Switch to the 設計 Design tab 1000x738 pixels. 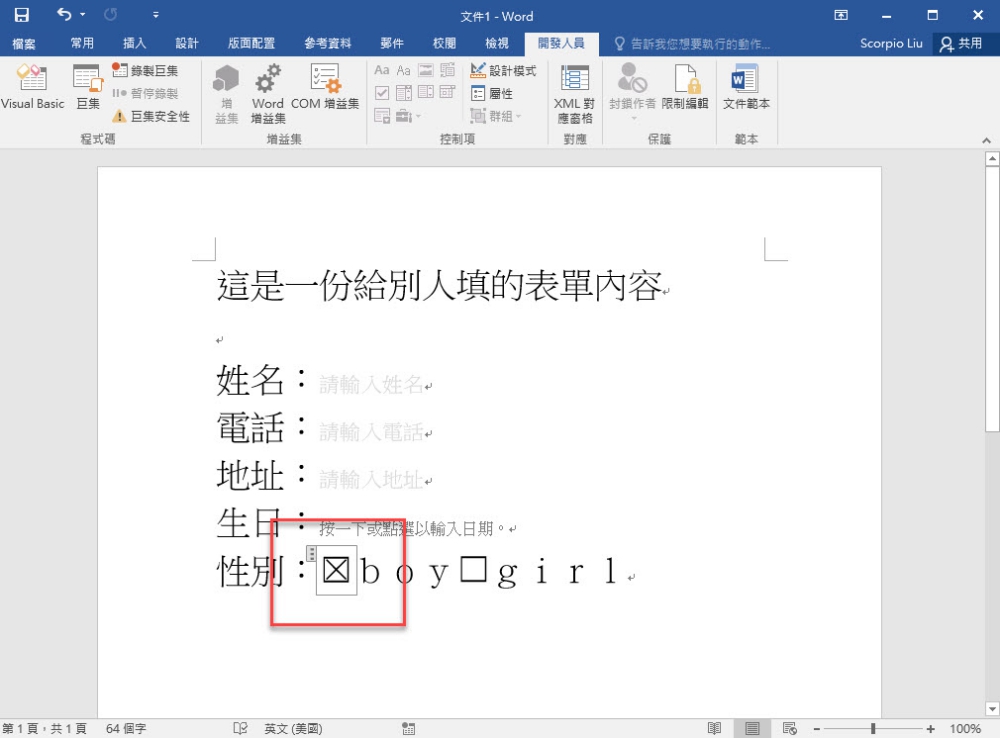click(187, 43)
